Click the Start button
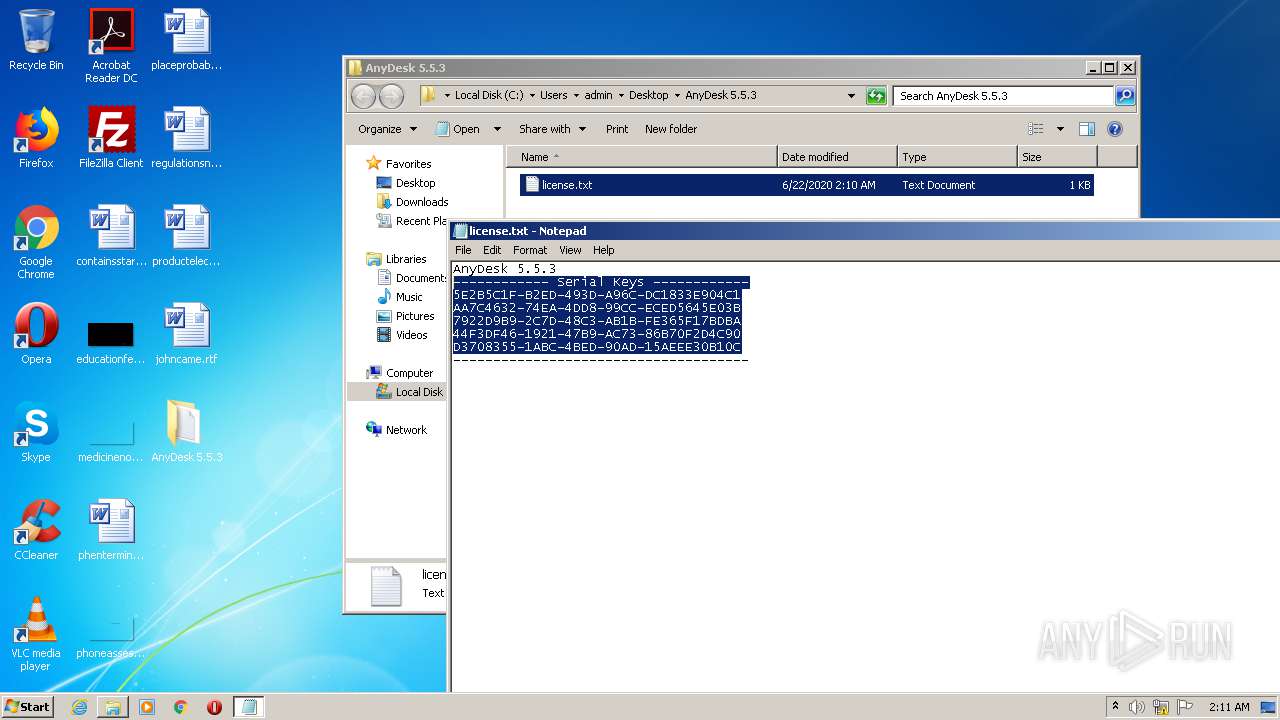The width and height of the screenshot is (1280, 720). (27, 707)
